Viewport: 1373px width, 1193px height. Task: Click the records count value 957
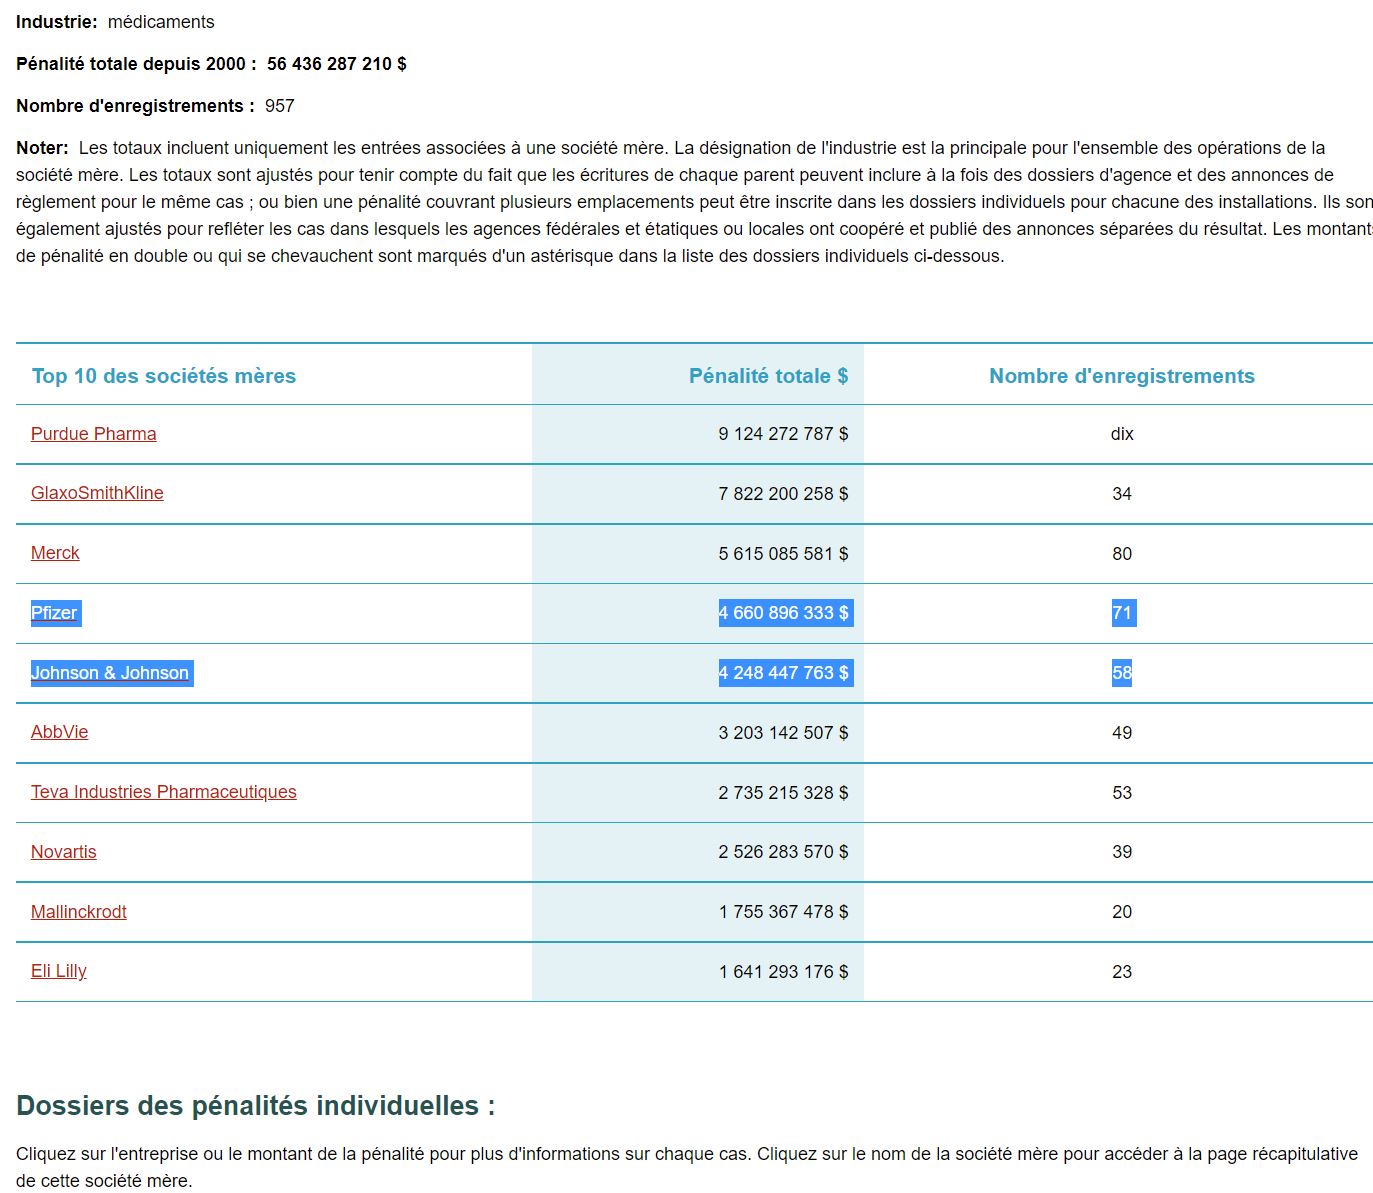click(x=280, y=106)
